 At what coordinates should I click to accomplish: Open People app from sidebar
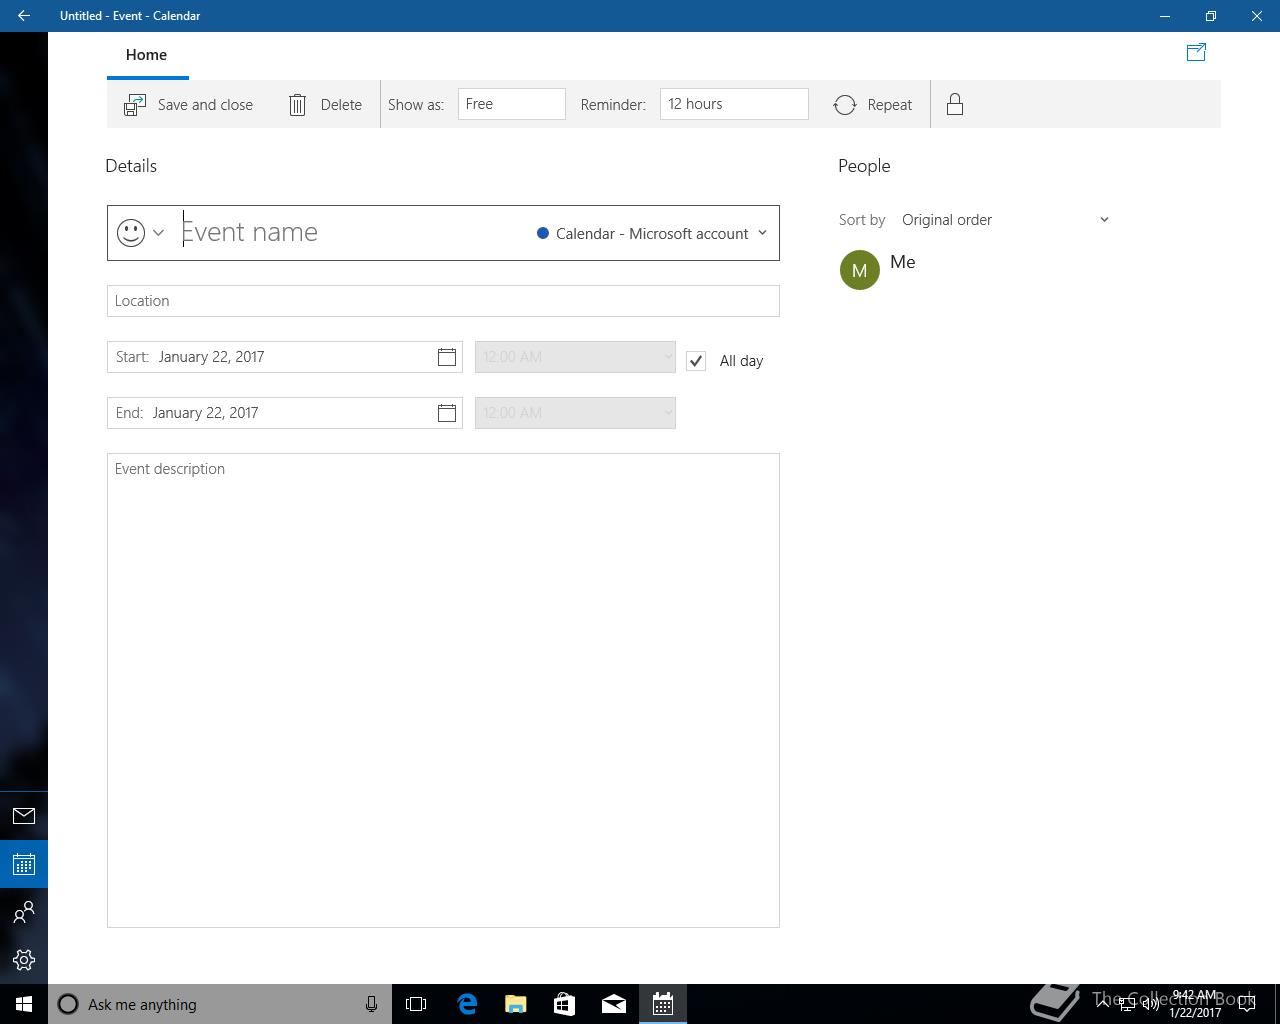24,912
